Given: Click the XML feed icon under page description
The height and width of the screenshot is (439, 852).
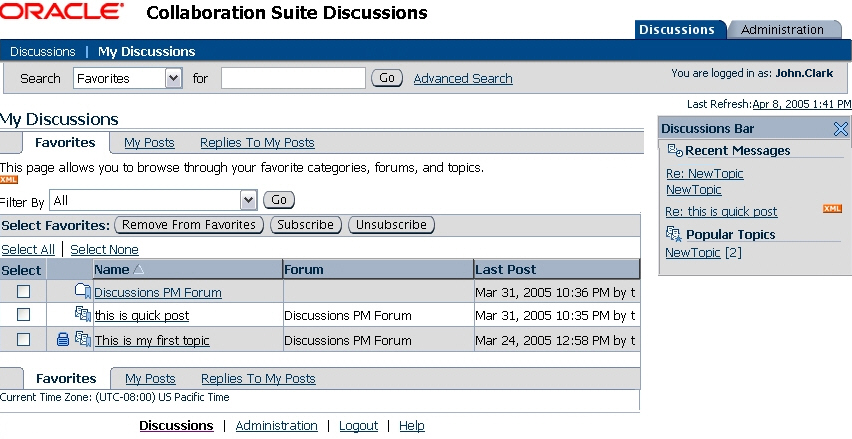Looking at the screenshot, I should click(9, 180).
